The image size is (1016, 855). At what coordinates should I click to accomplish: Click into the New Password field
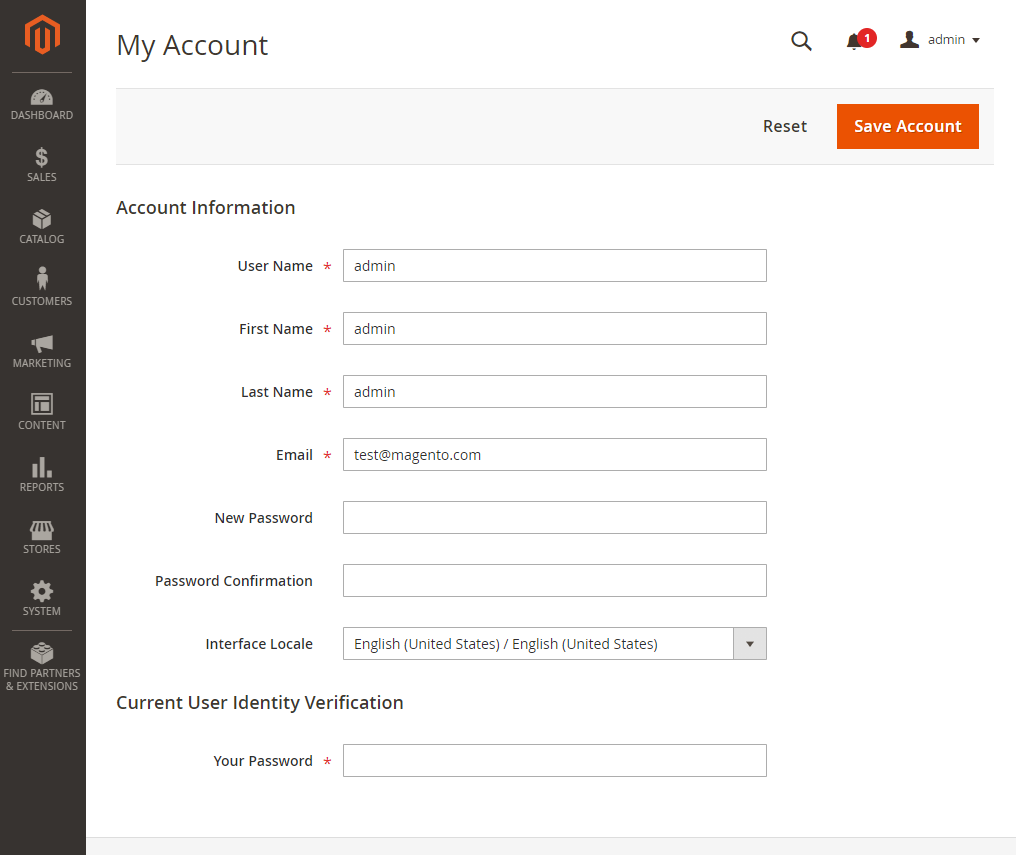[554, 518]
